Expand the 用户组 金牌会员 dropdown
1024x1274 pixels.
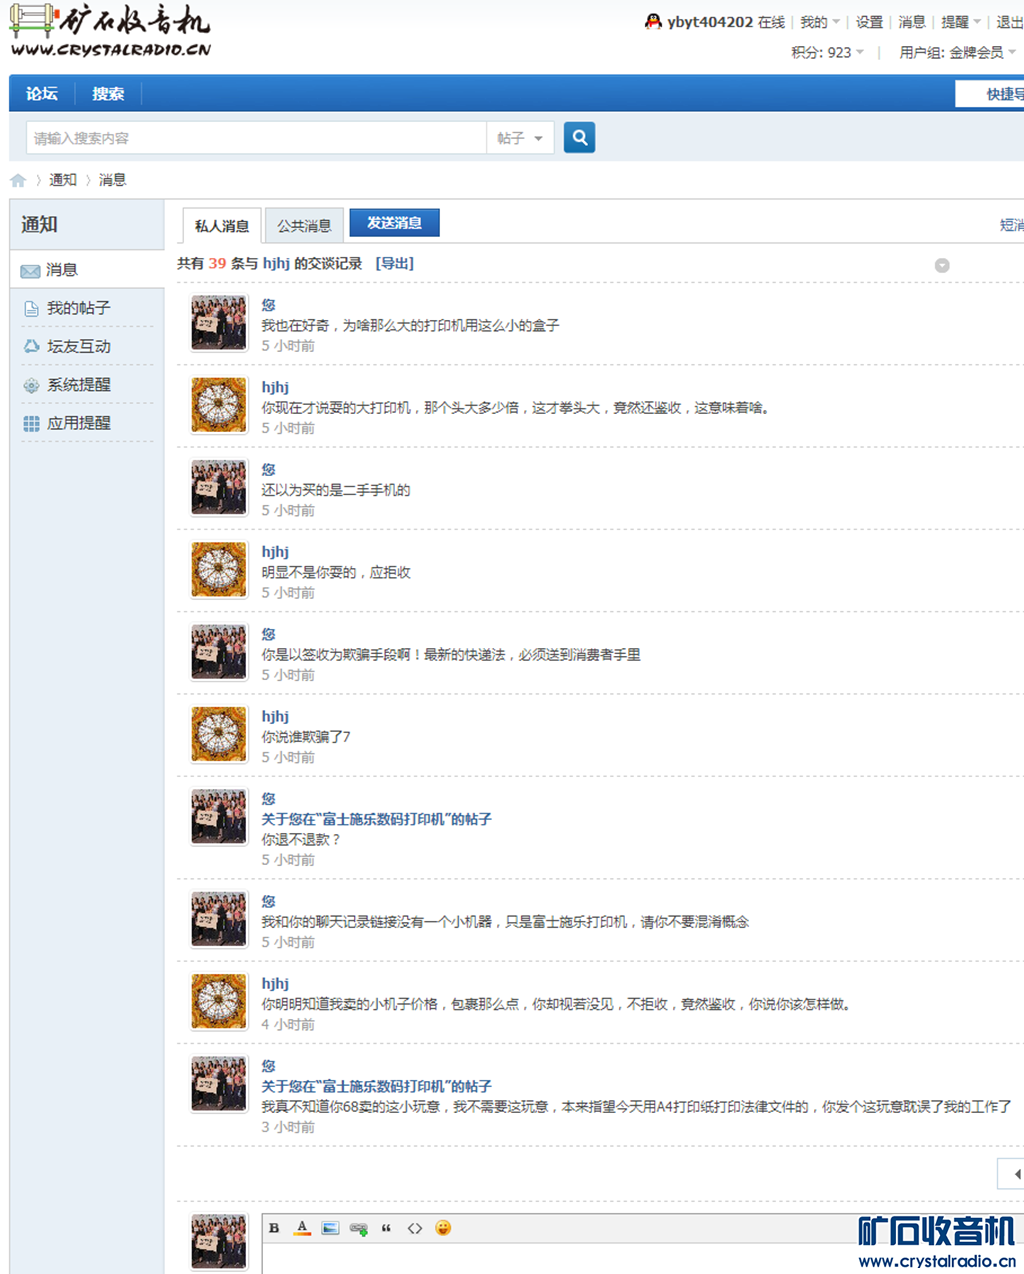point(958,52)
